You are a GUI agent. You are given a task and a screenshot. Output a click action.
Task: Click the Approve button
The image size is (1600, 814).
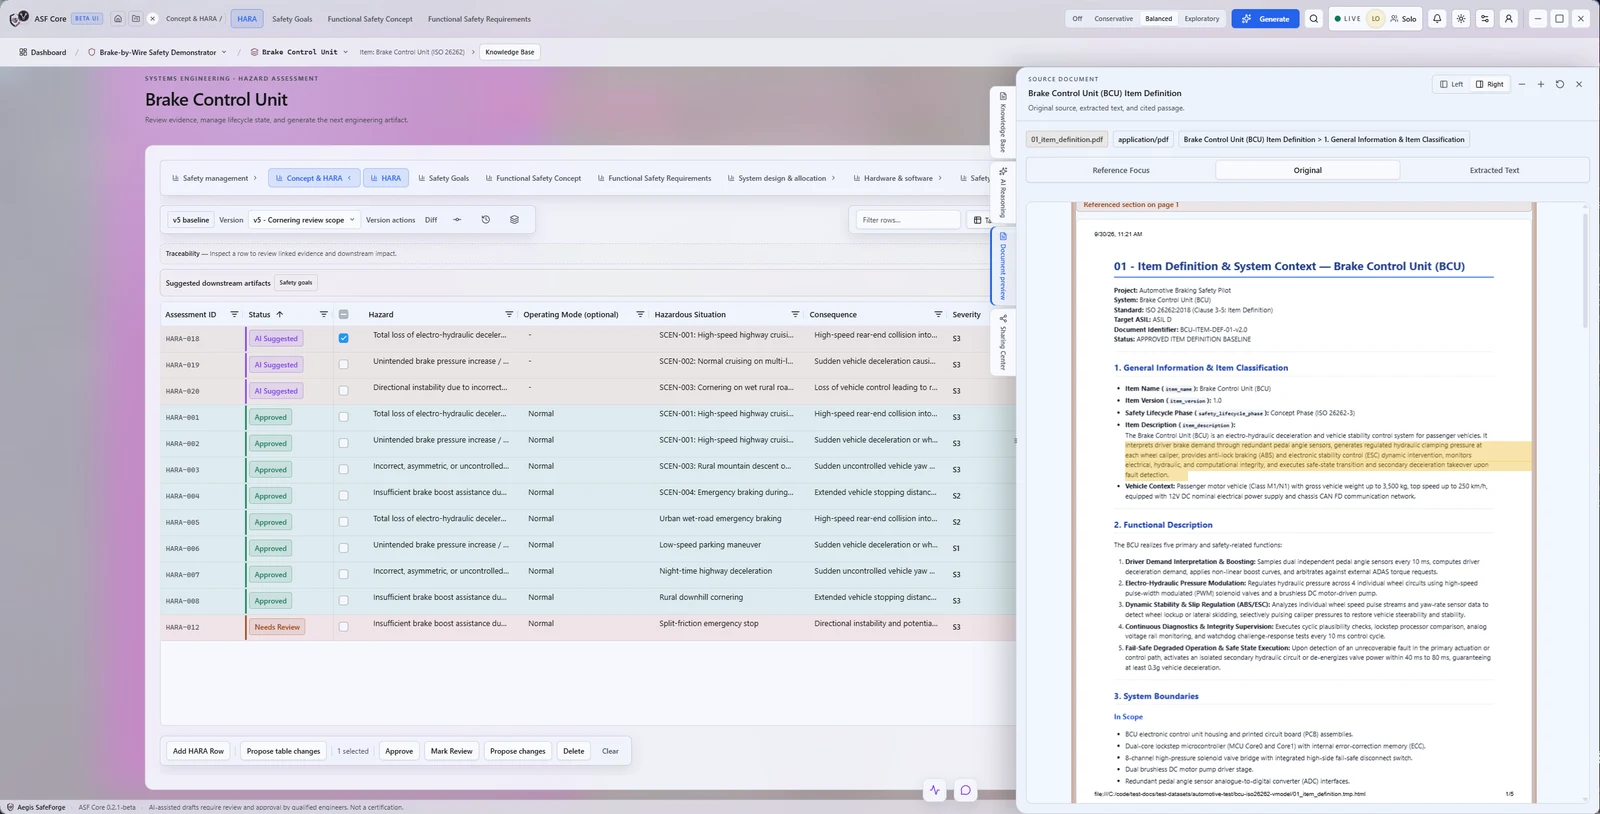tap(399, 751)
